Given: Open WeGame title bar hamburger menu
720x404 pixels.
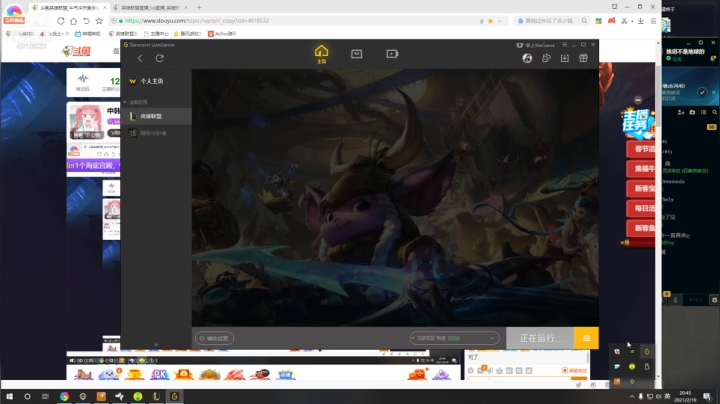Looking at the screenshot, I should pos(565,45).
